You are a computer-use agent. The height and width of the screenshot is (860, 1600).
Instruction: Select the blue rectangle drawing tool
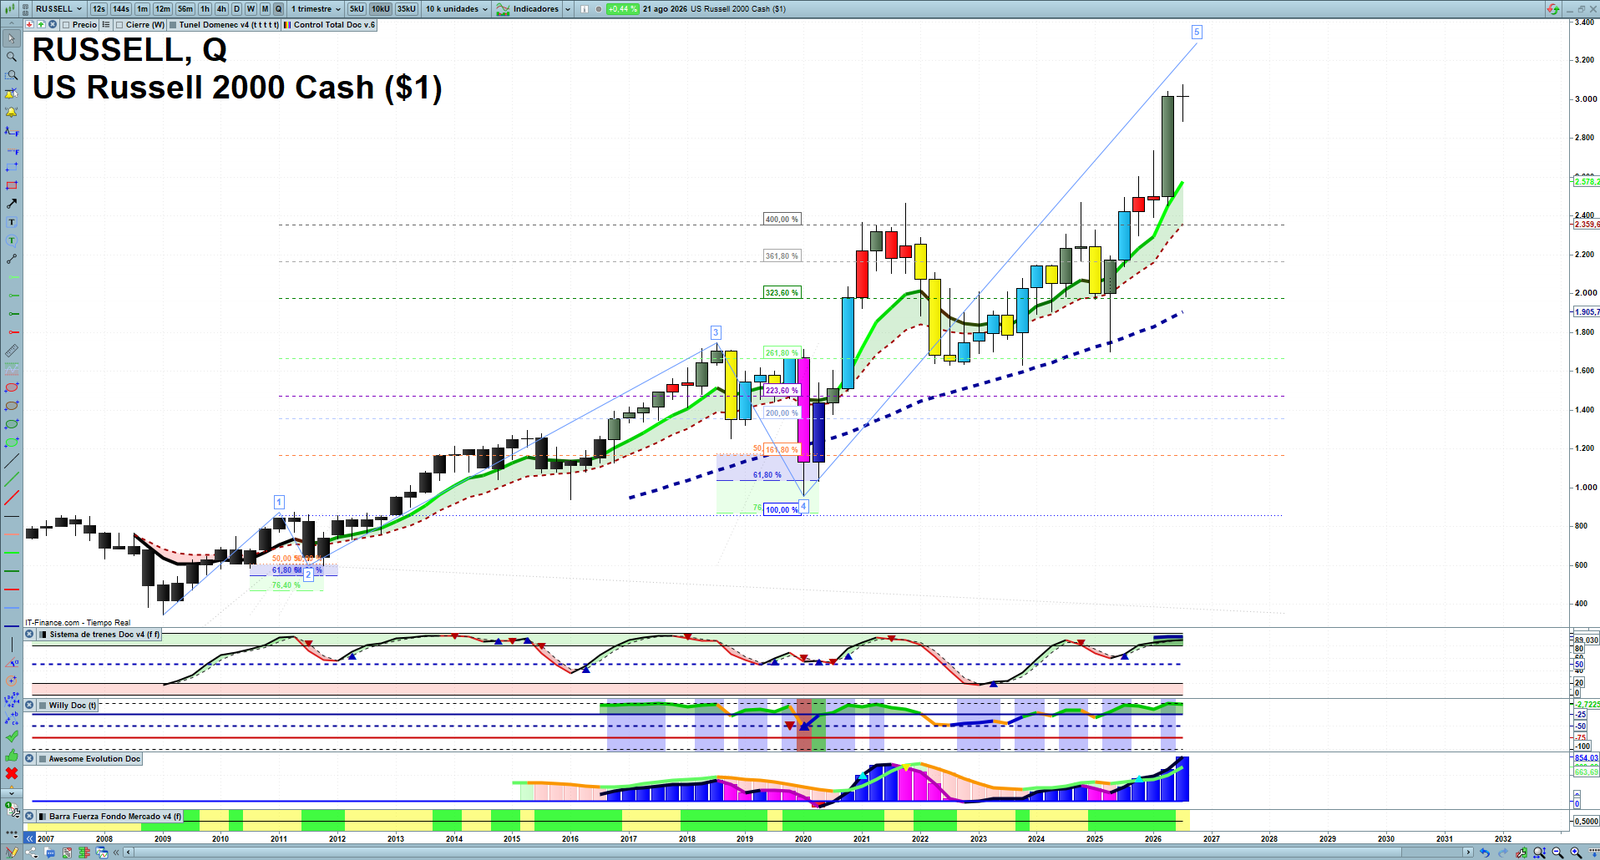pyautogui.click(x=12, y=167)
